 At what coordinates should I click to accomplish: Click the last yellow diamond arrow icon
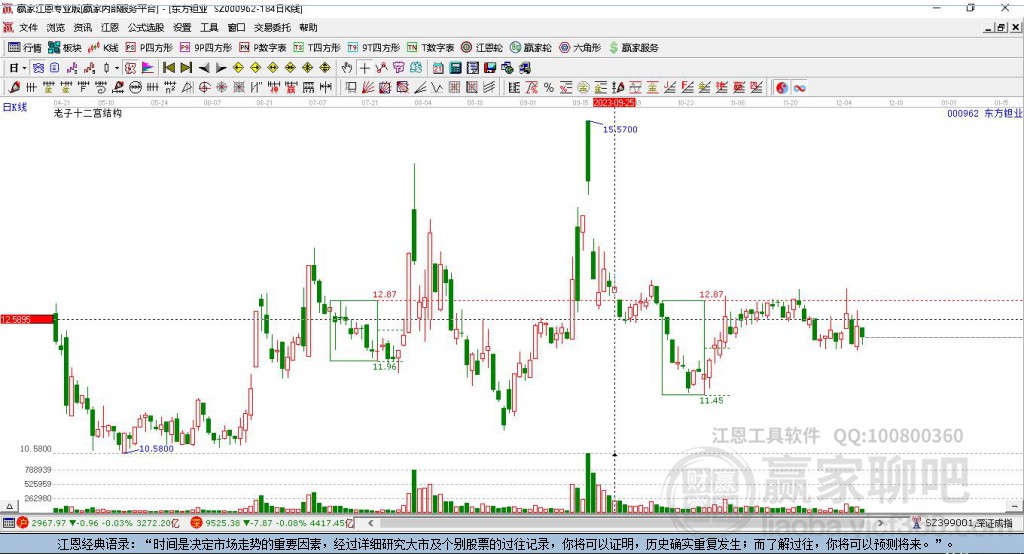coord(325,68)
